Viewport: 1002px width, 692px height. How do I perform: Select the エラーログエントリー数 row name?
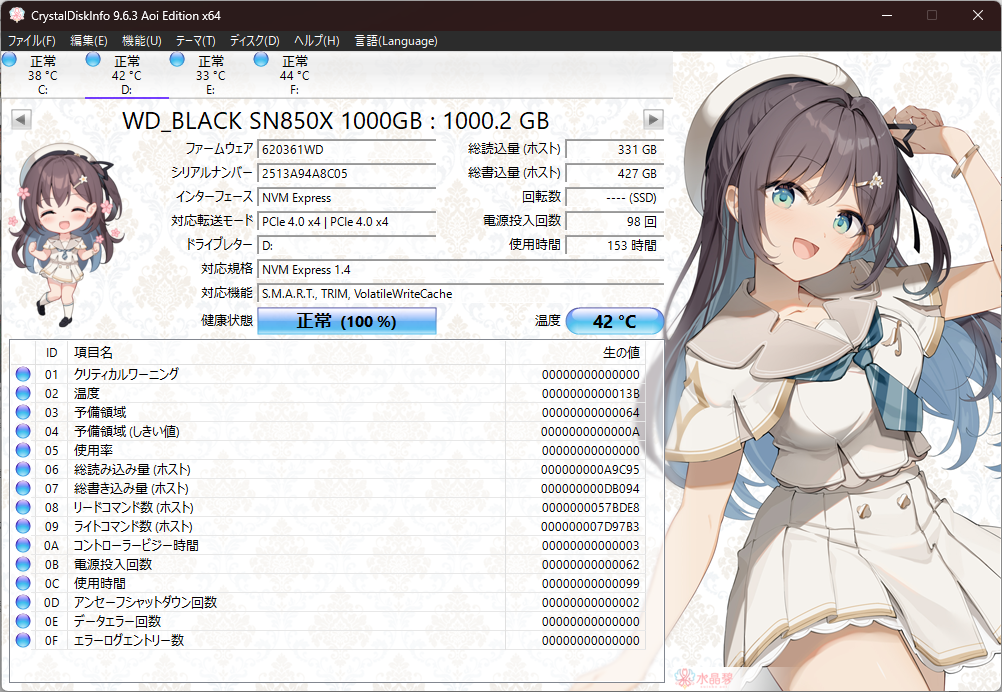click(129, 640)
